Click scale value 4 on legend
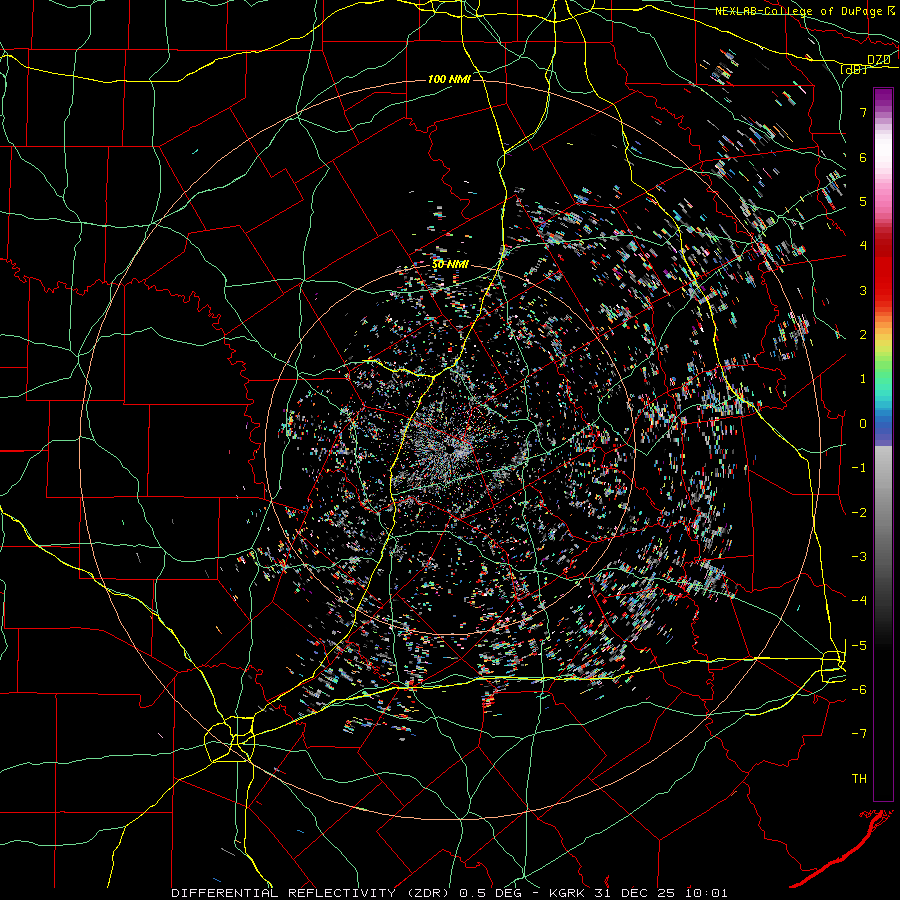900x900 pixels. 863,246
